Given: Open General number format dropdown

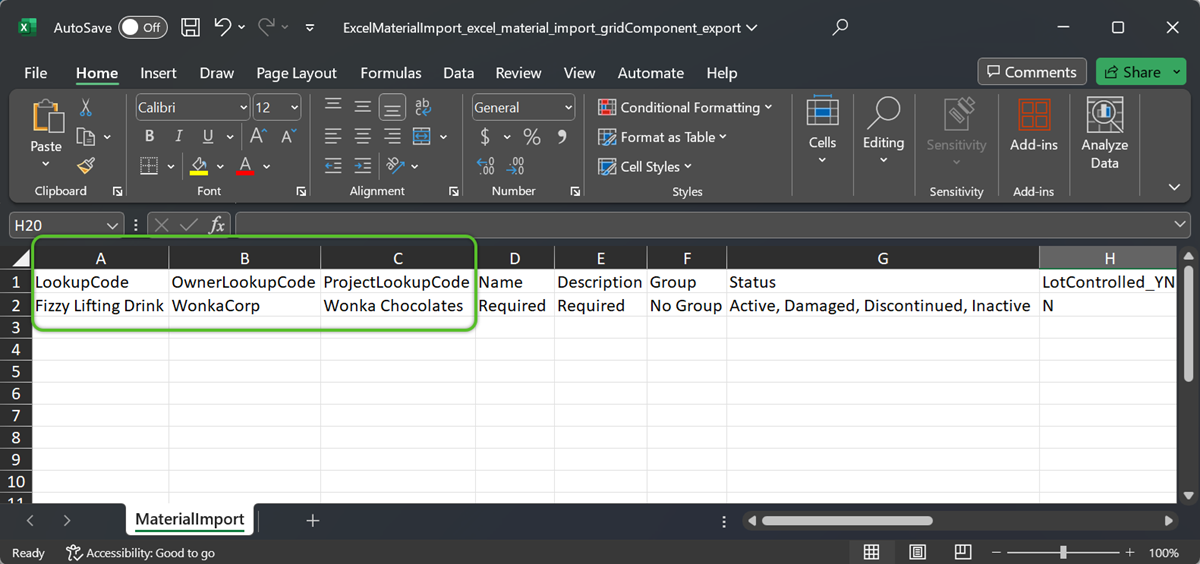Looking at the screenshot, I should [x=568, y=107].
